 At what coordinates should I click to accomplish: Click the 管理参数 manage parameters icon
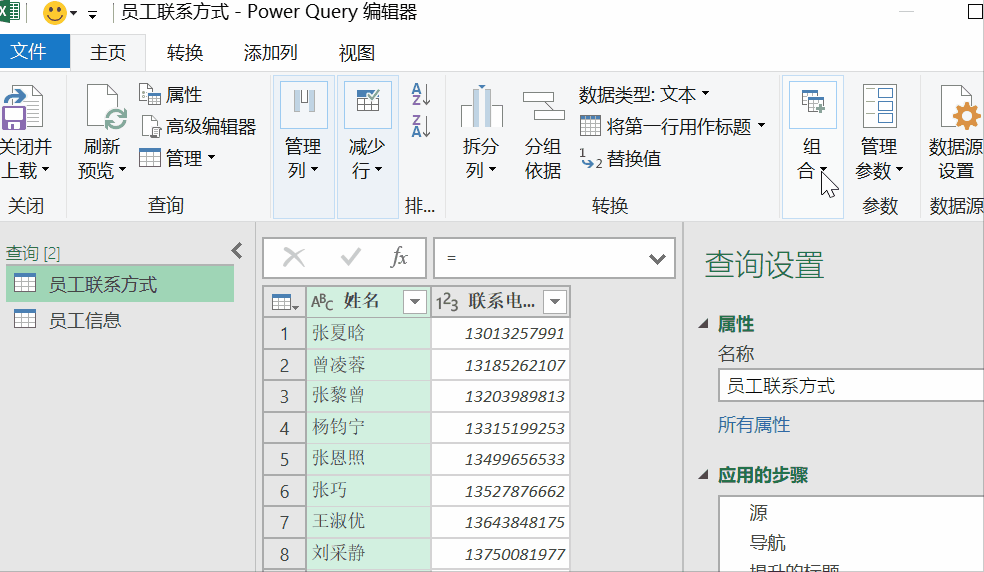[x=880, y=107]
